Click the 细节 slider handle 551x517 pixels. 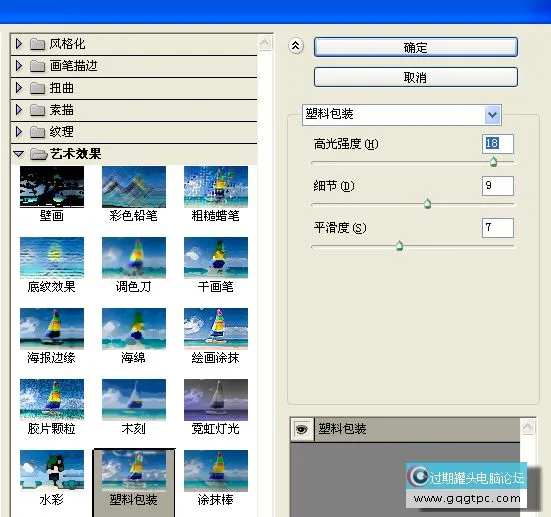427,203
